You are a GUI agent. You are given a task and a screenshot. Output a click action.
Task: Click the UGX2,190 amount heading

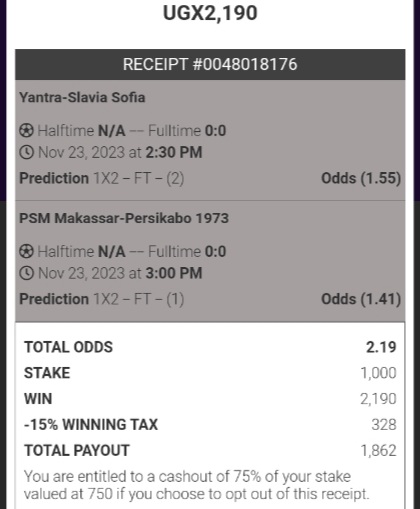210,13
